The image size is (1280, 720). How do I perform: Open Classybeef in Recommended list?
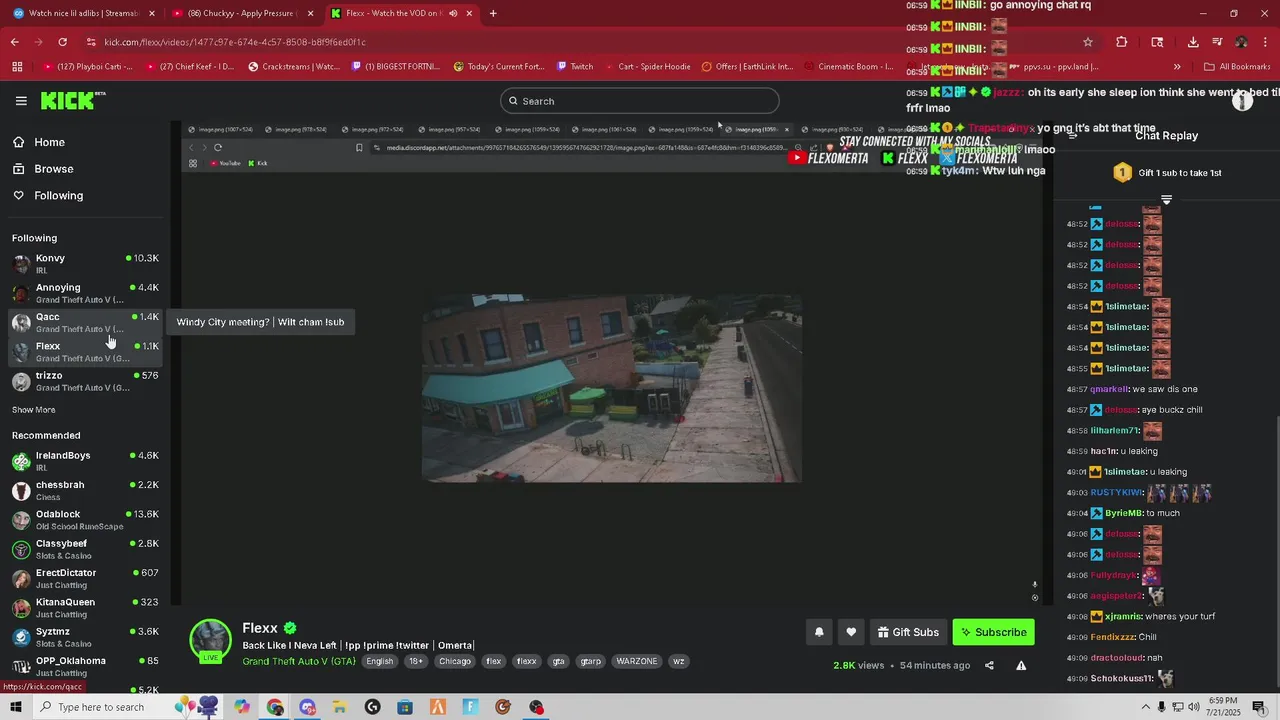85,549
